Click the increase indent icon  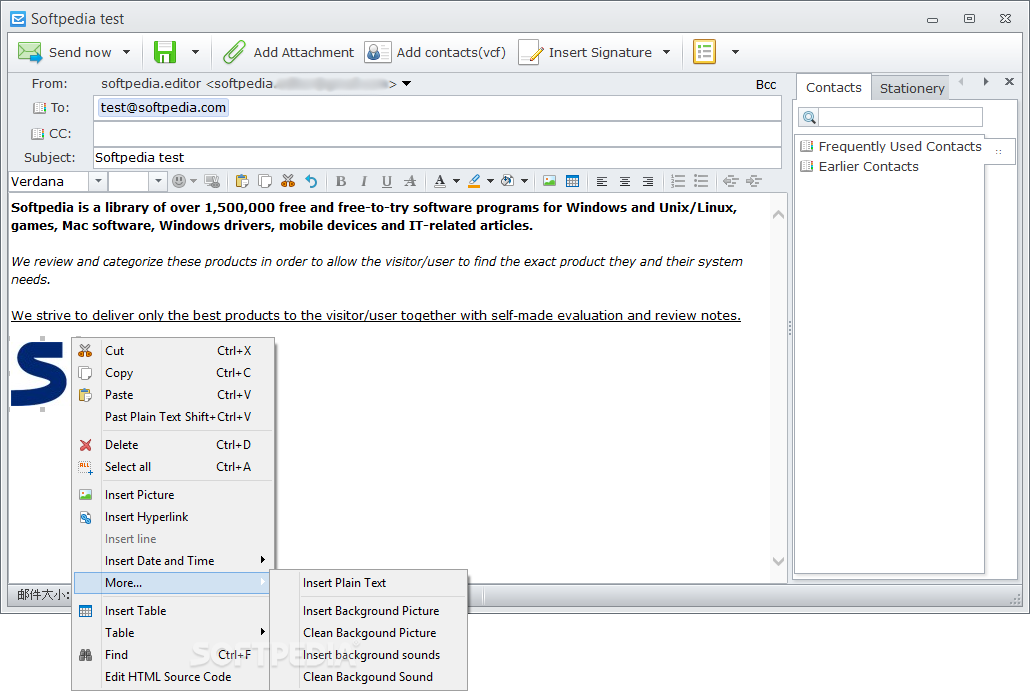(754, 181)
